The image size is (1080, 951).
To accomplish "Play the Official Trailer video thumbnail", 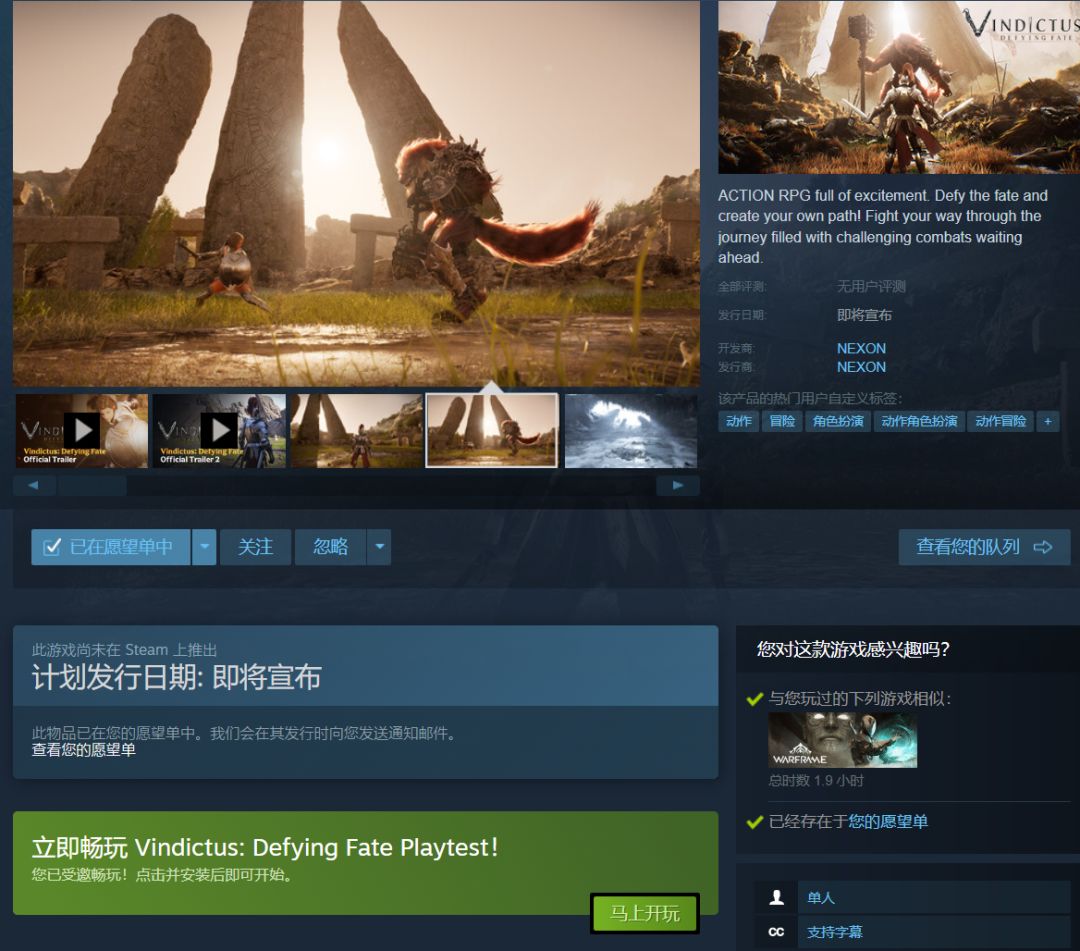I will coord(82,430).
